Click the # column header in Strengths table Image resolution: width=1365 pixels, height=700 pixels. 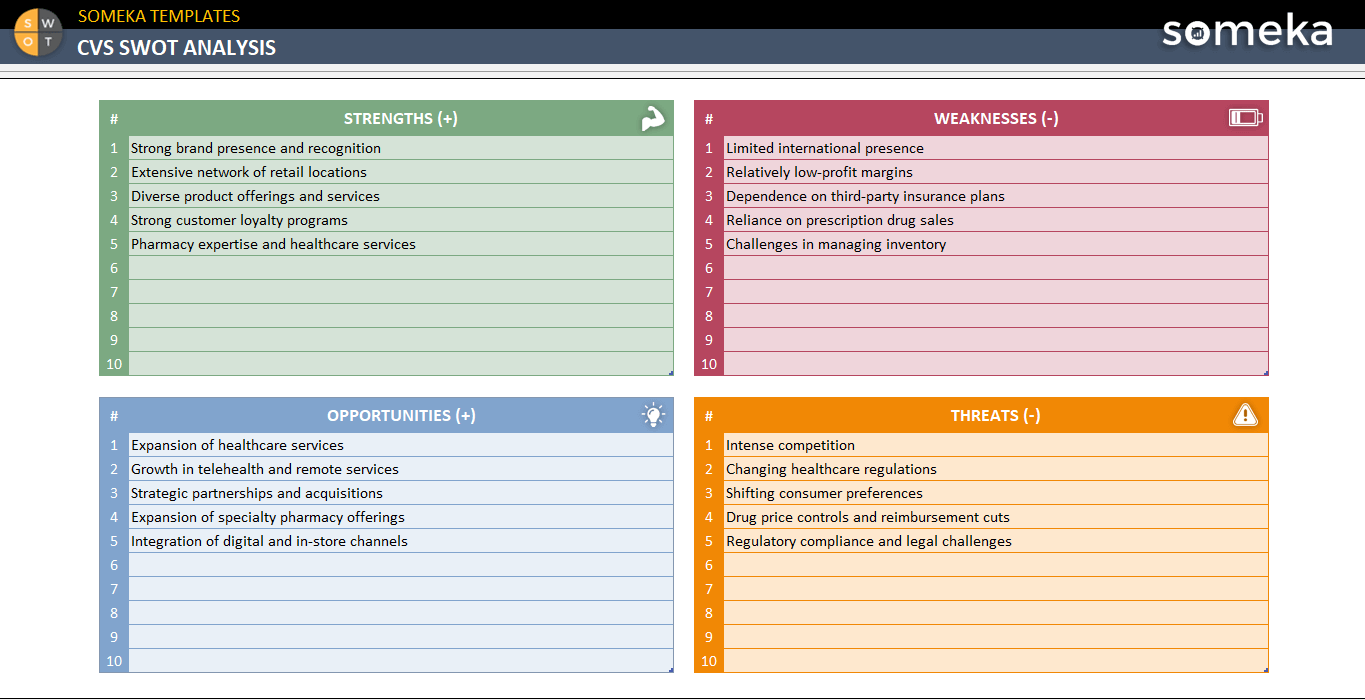pos(114,118)
